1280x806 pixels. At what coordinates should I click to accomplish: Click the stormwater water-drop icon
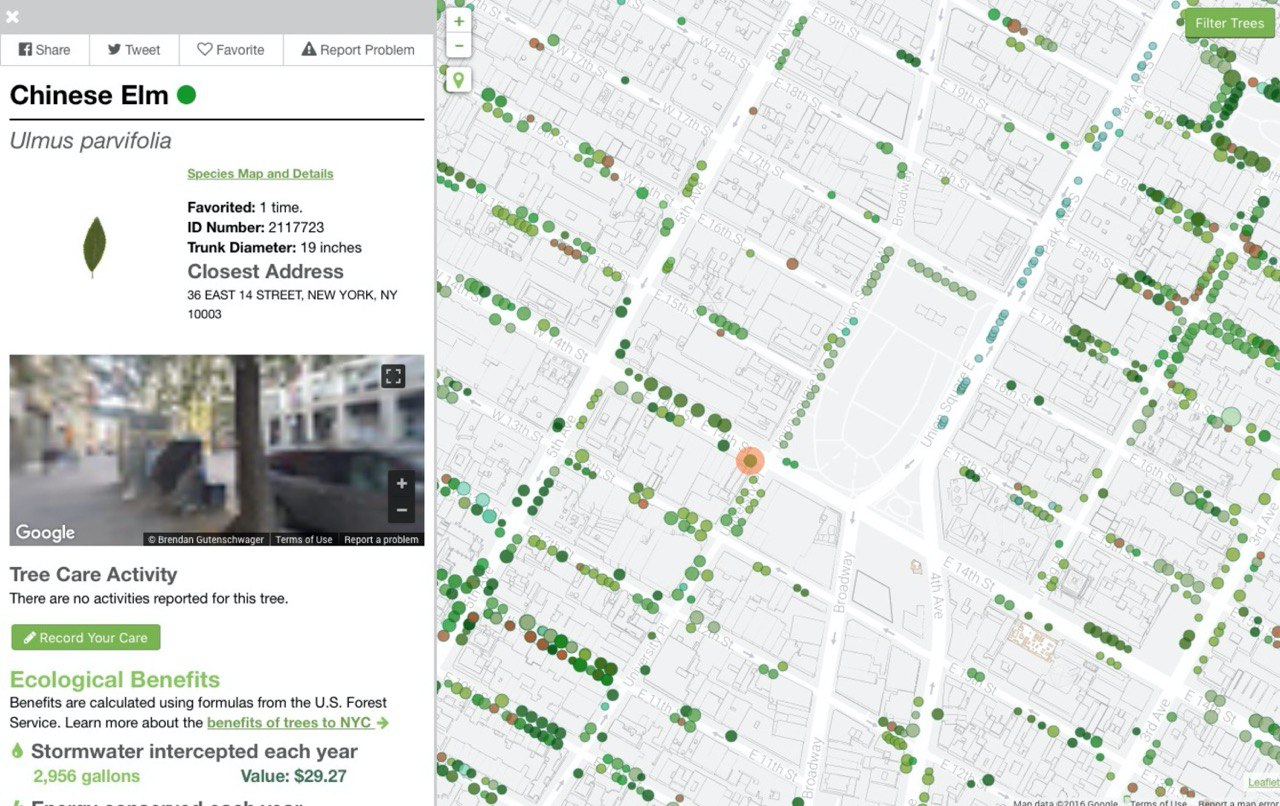17,751
